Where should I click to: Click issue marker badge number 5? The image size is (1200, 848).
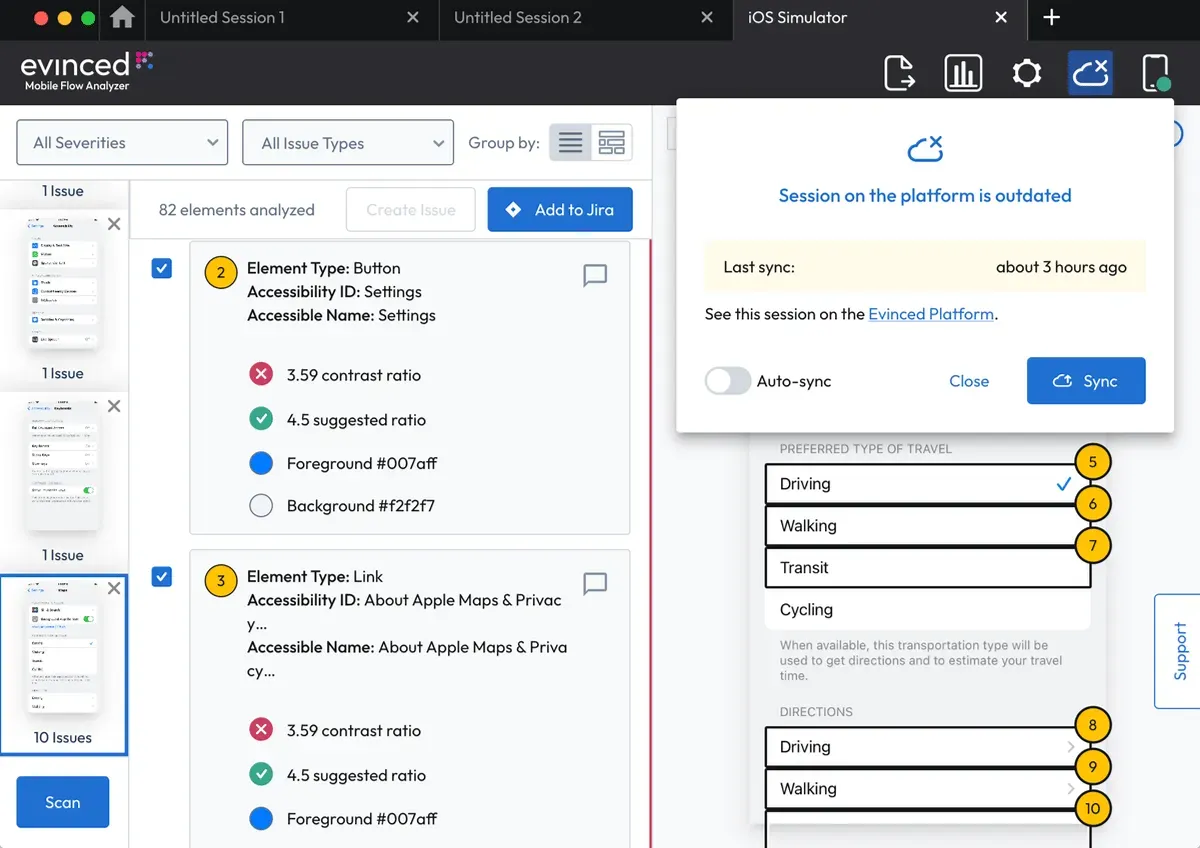1093,462
